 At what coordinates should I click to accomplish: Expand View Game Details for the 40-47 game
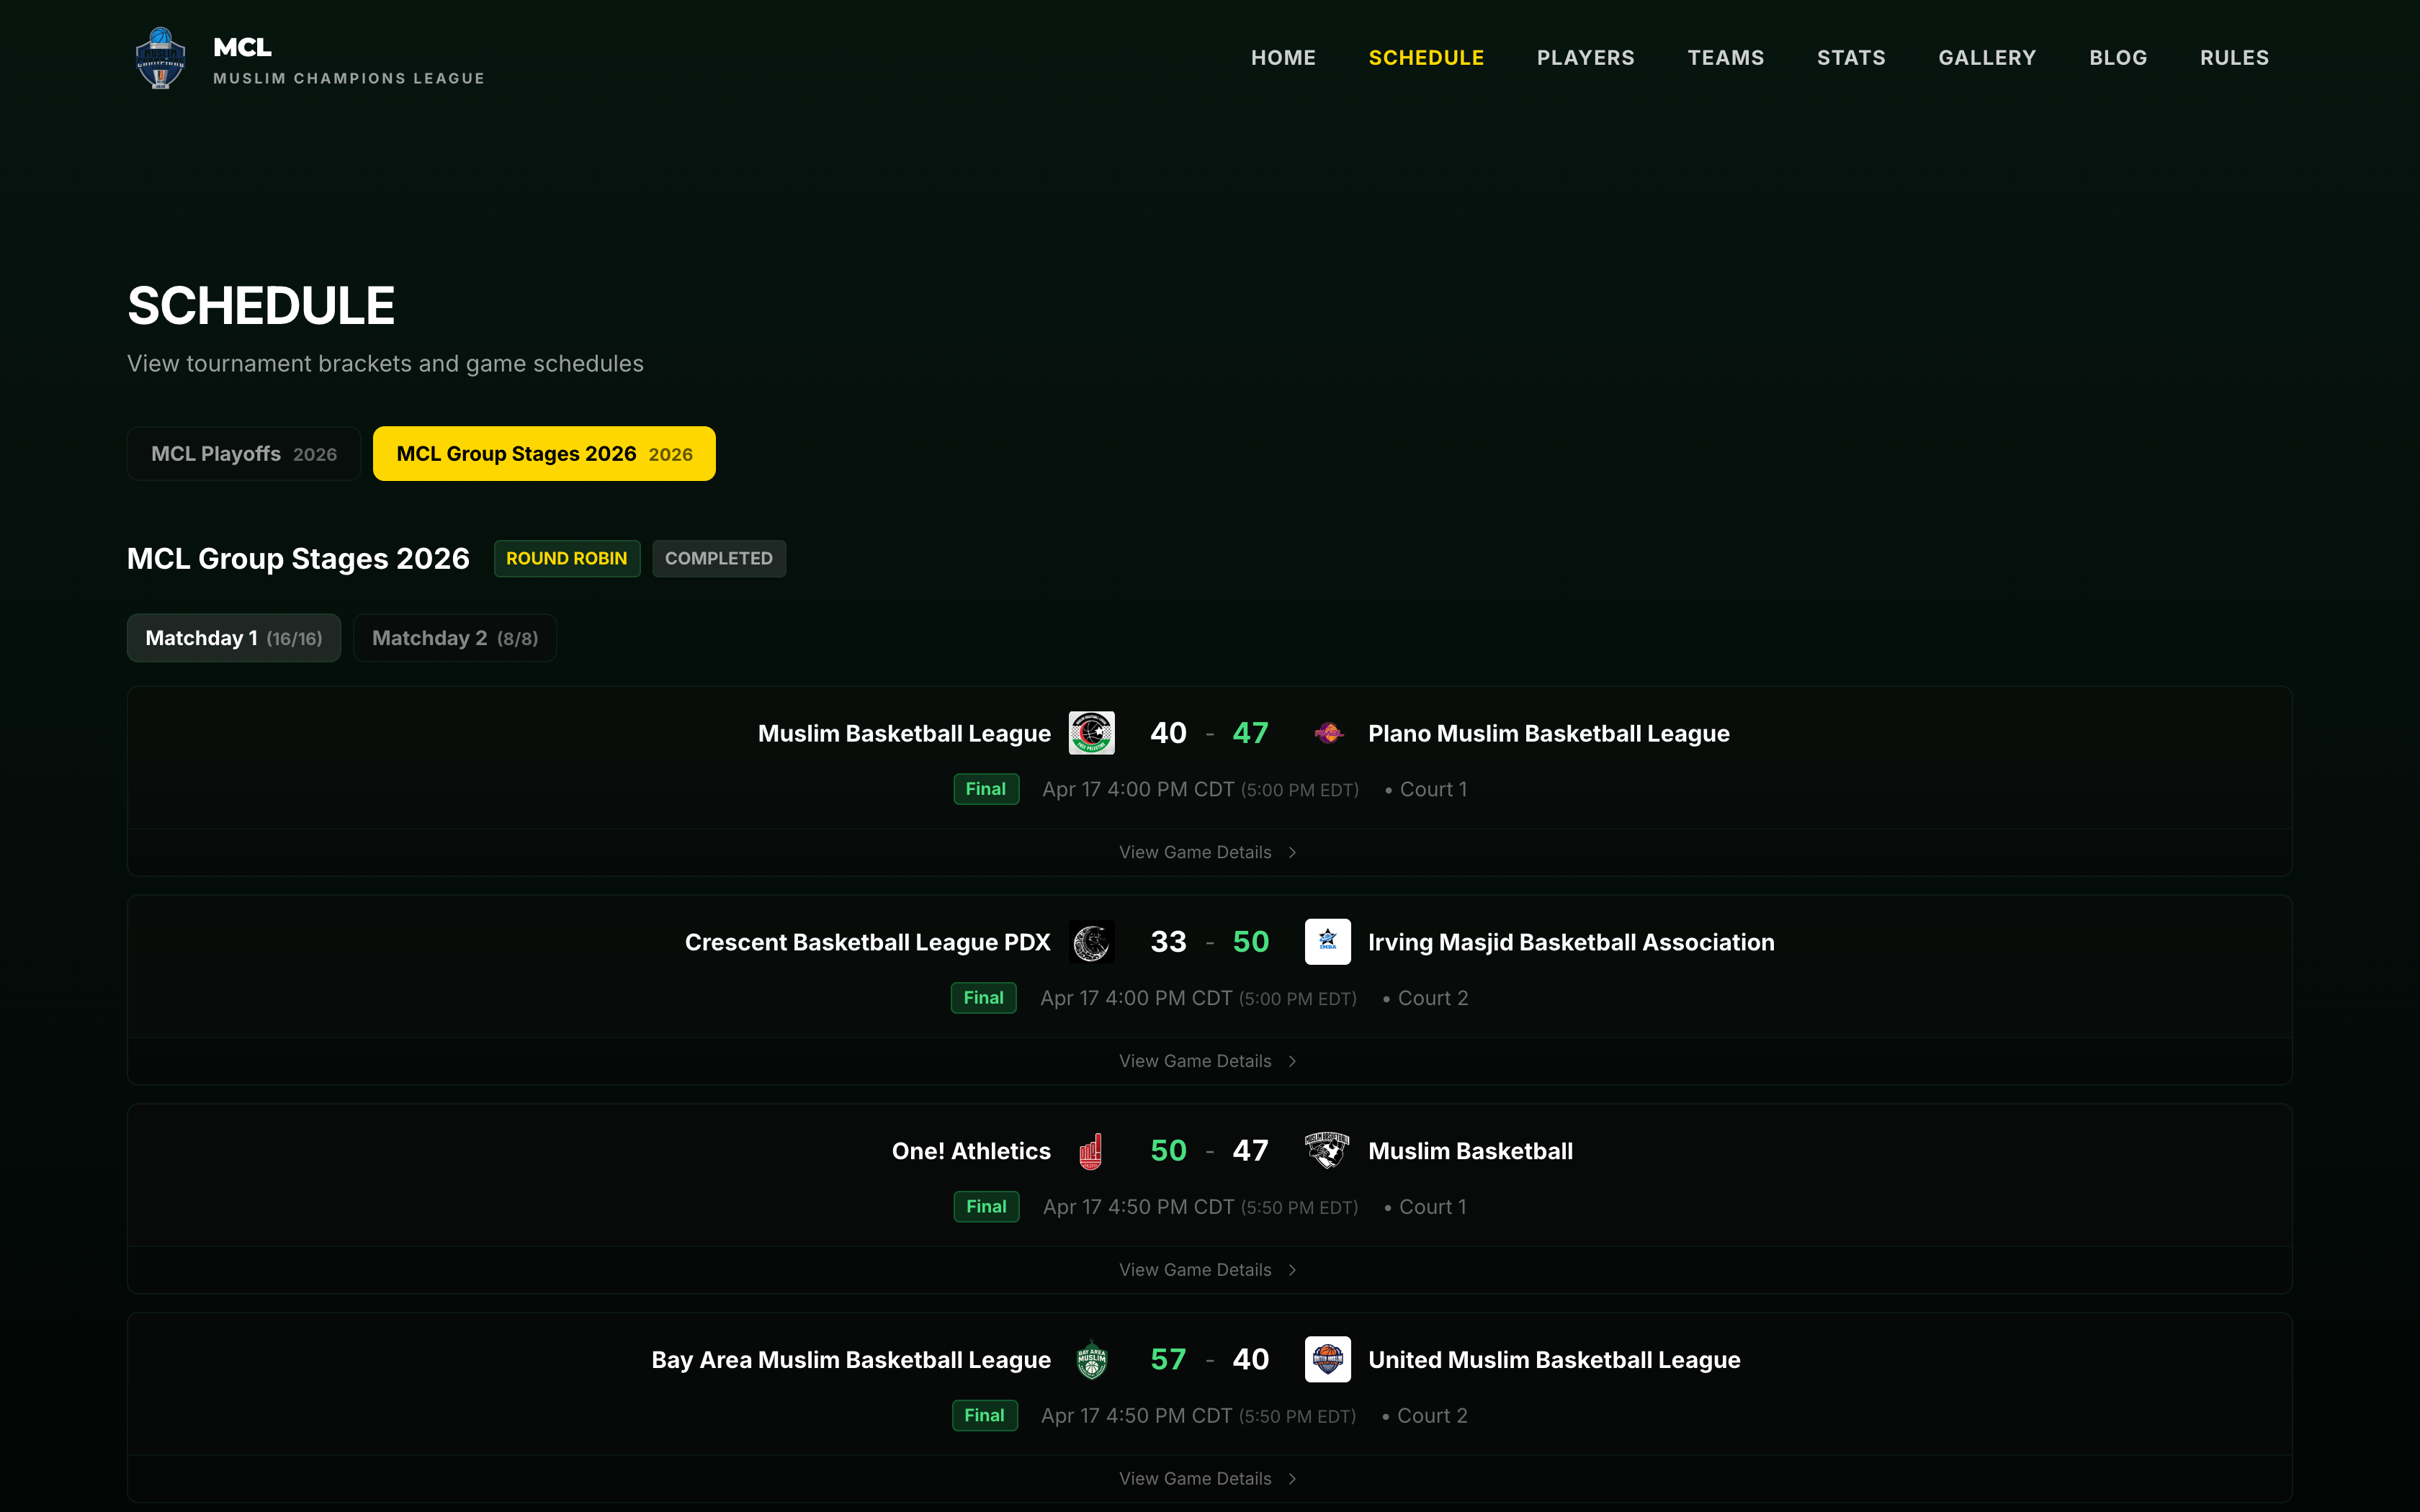point(1207,852)
